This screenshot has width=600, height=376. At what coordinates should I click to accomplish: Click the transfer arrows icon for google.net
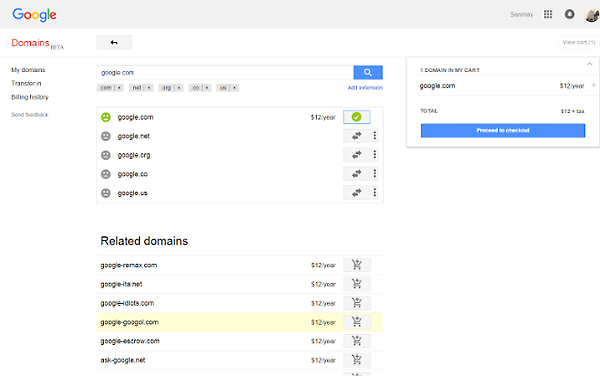click(x=357, y=135)
